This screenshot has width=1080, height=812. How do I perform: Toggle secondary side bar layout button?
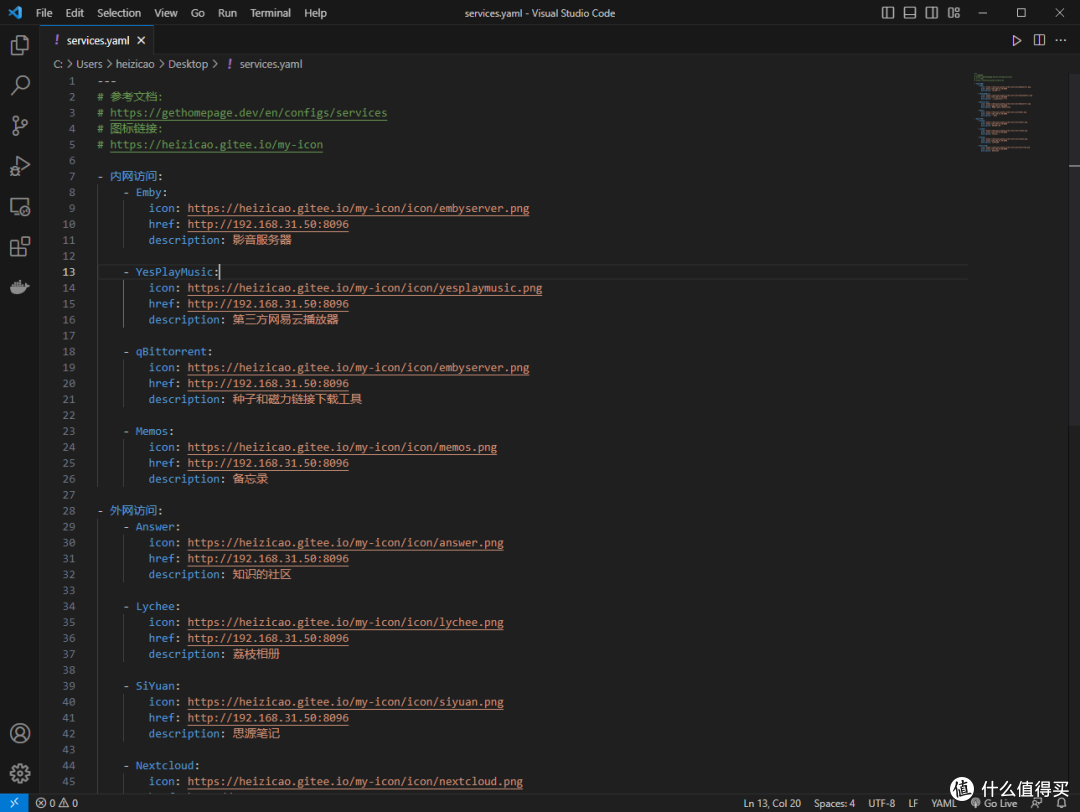(x=932, y=13)
